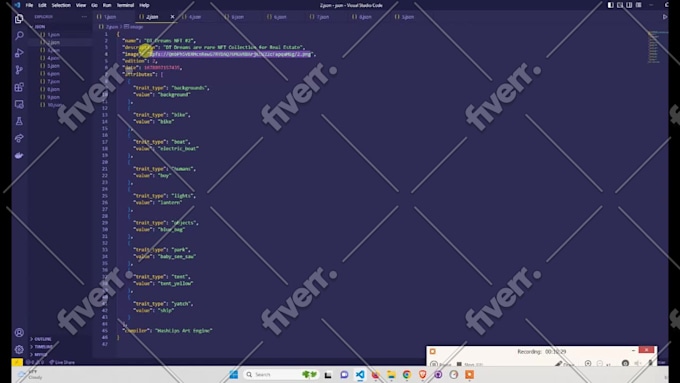Open 10.json in the Explorer tree
The width and height of the screenshot is (680, 383).
point(55,105)
